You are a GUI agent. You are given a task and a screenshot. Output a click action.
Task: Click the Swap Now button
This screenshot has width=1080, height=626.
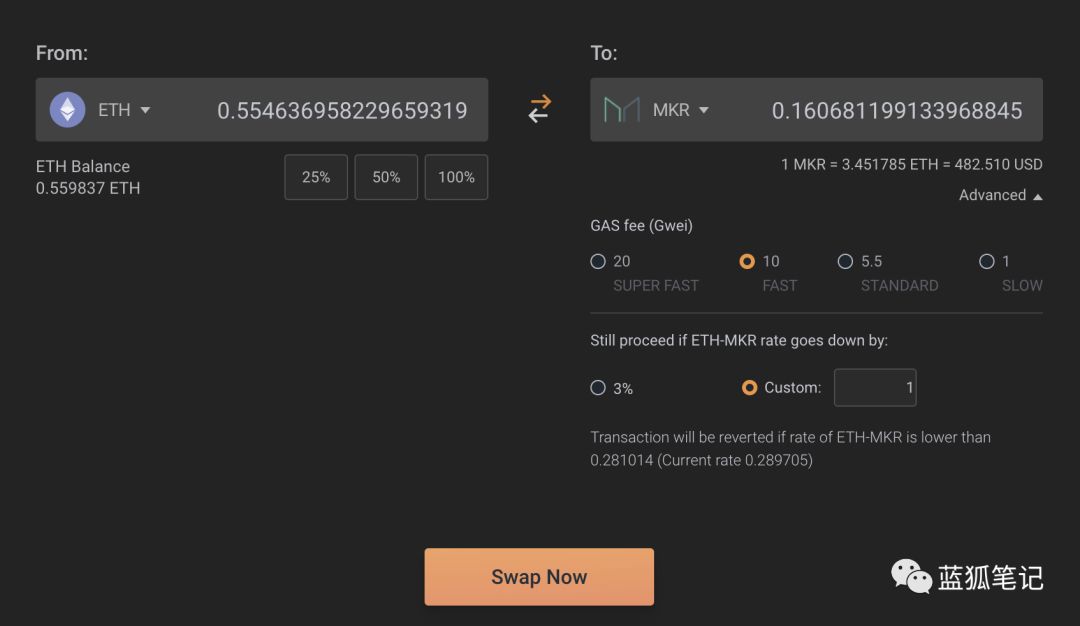click(539, 577)
